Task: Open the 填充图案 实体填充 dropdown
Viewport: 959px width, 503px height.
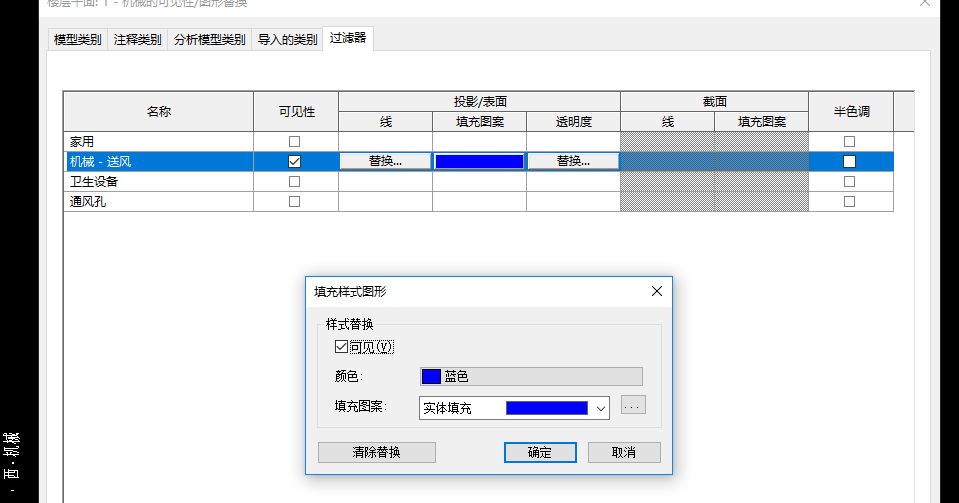Action: (x=514, y=408)
